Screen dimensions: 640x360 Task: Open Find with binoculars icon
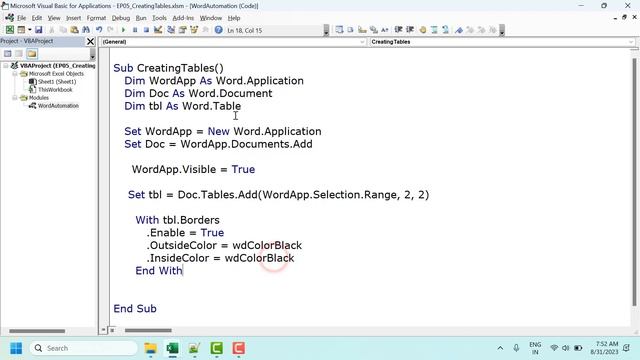[x=86, y=30]
